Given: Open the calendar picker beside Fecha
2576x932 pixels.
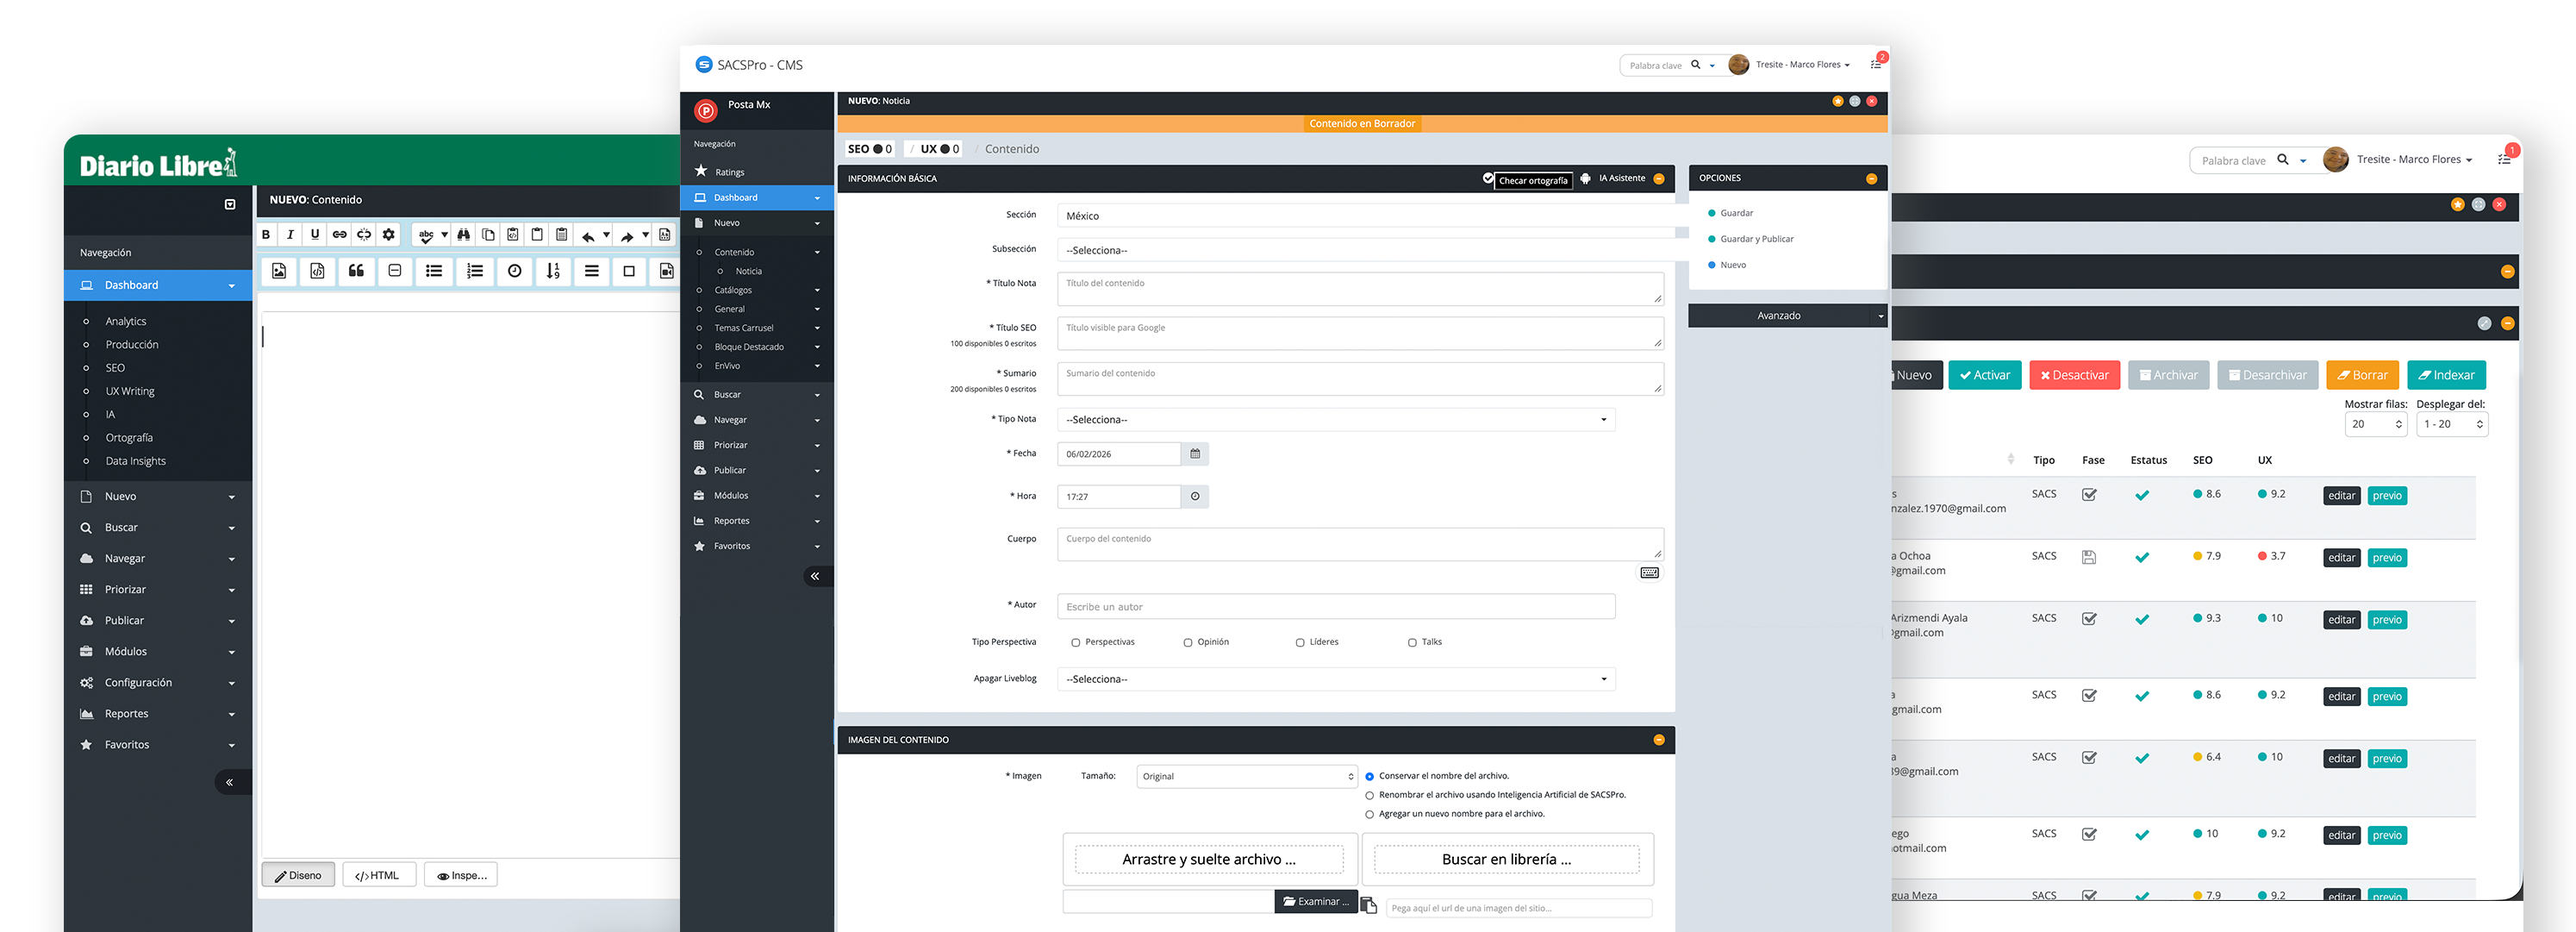Looking at the screenshot, I should pyautogui.click(x=1195, y=454).
